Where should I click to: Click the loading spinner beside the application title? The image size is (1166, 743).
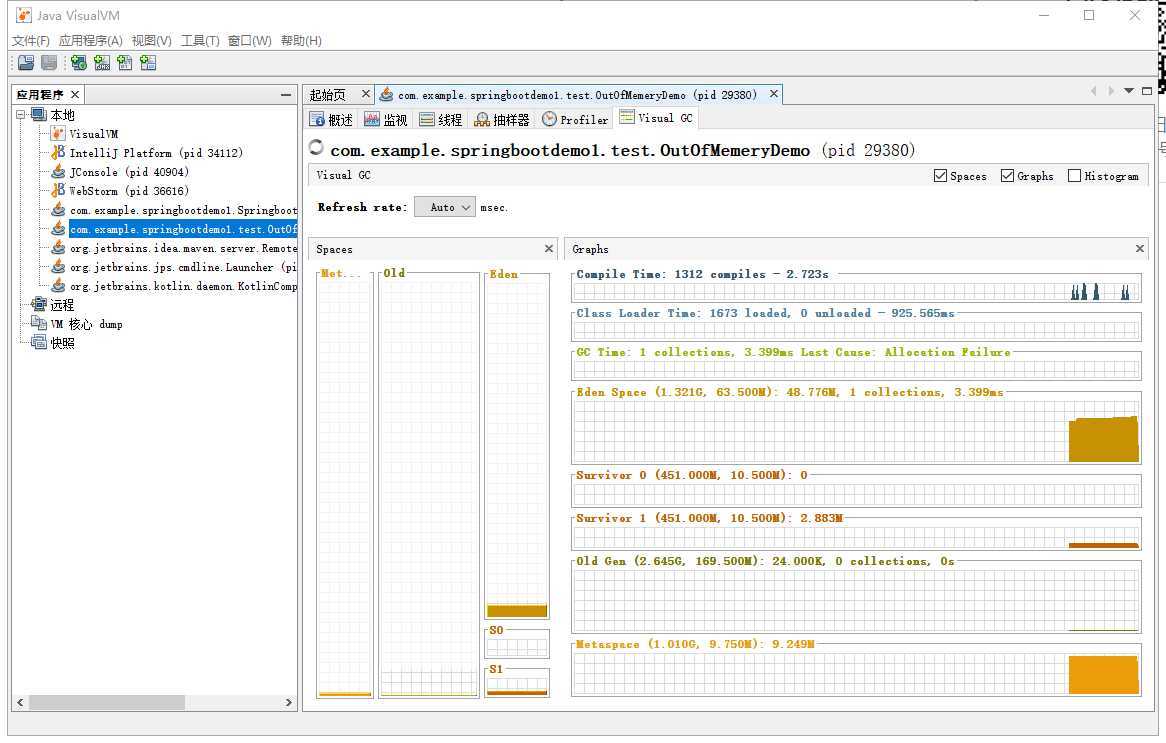click(x=316, y=147)
